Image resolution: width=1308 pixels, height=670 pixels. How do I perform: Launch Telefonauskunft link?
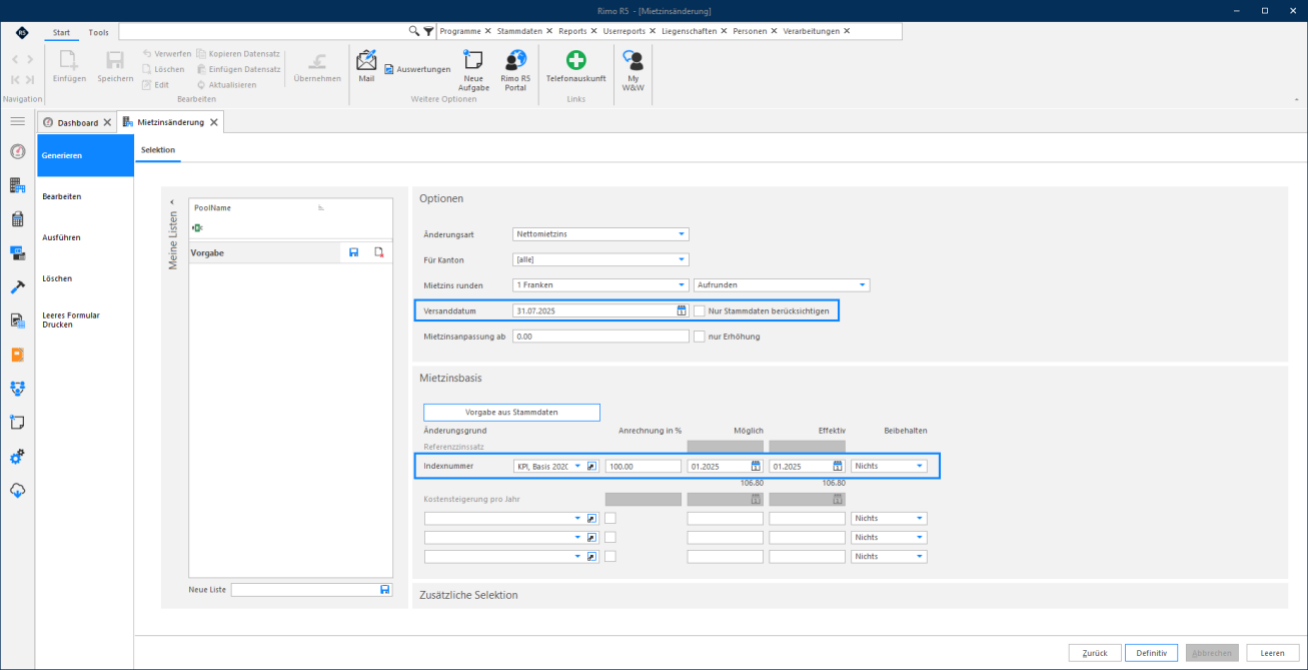pyautogui.click(x=576, y=66)
